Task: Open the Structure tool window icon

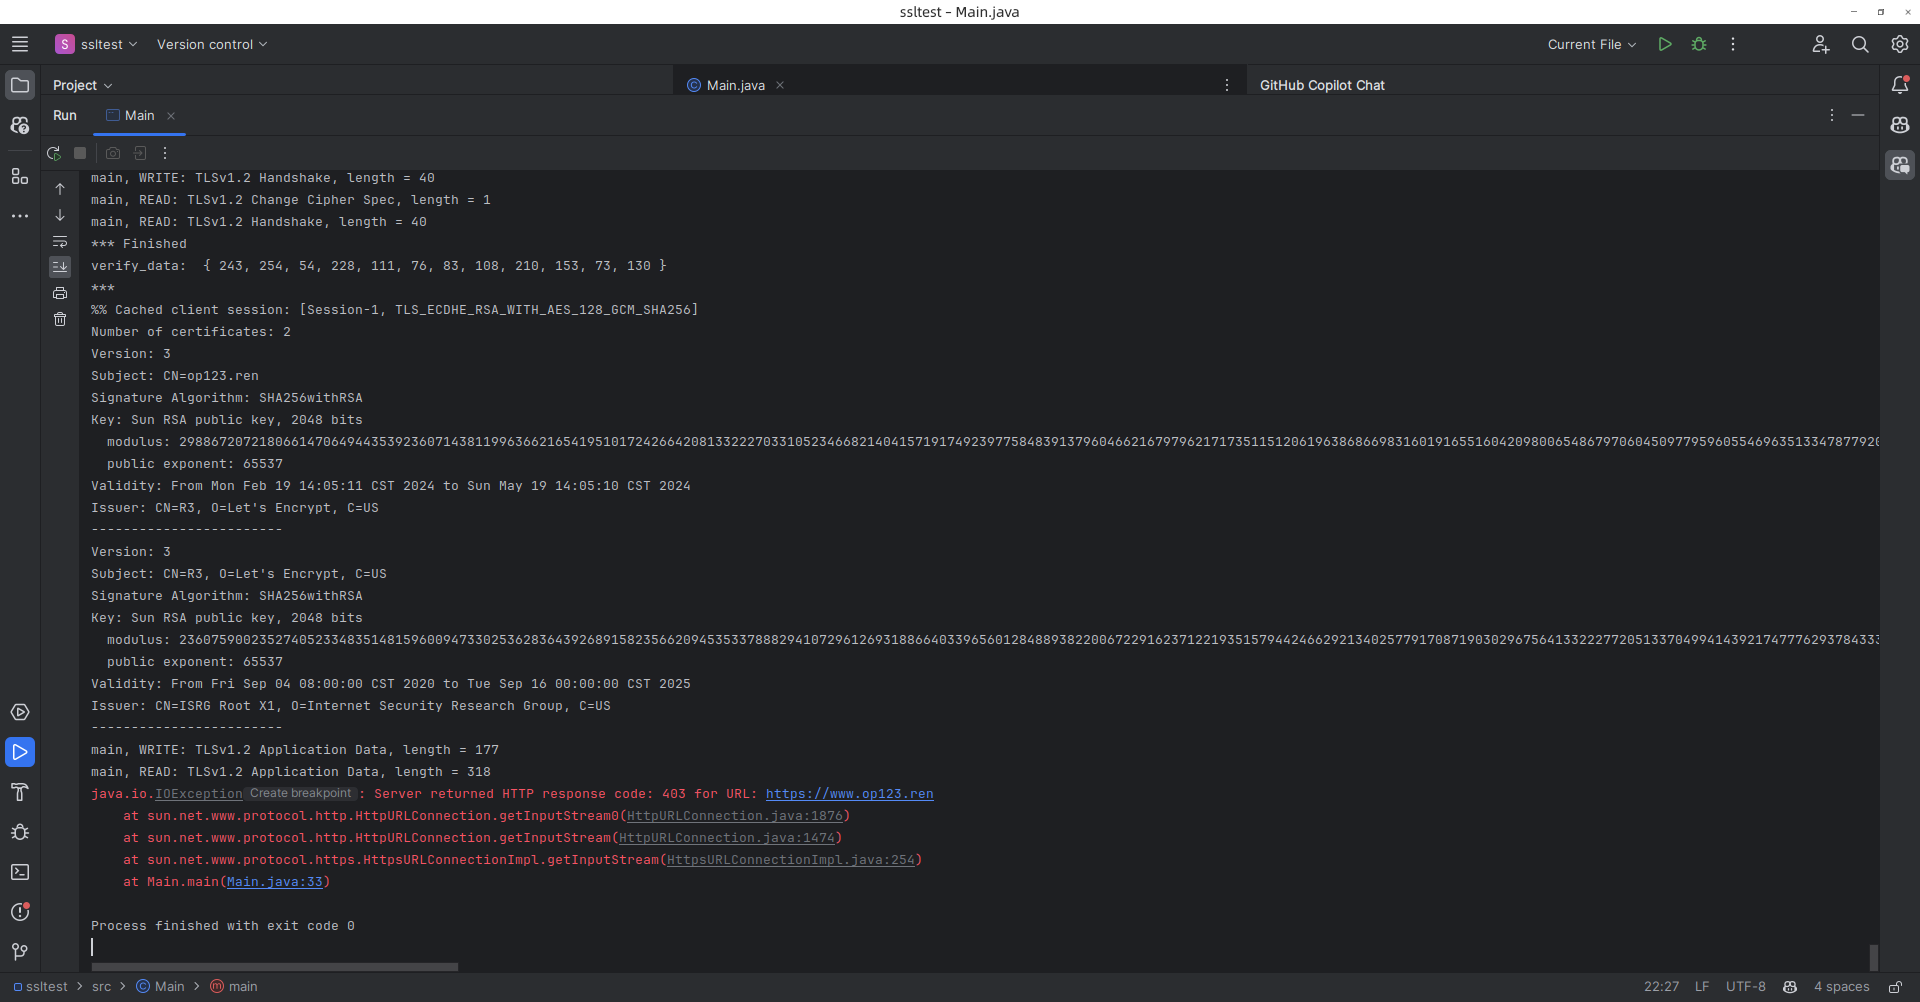Action: [x=20, y=176]
